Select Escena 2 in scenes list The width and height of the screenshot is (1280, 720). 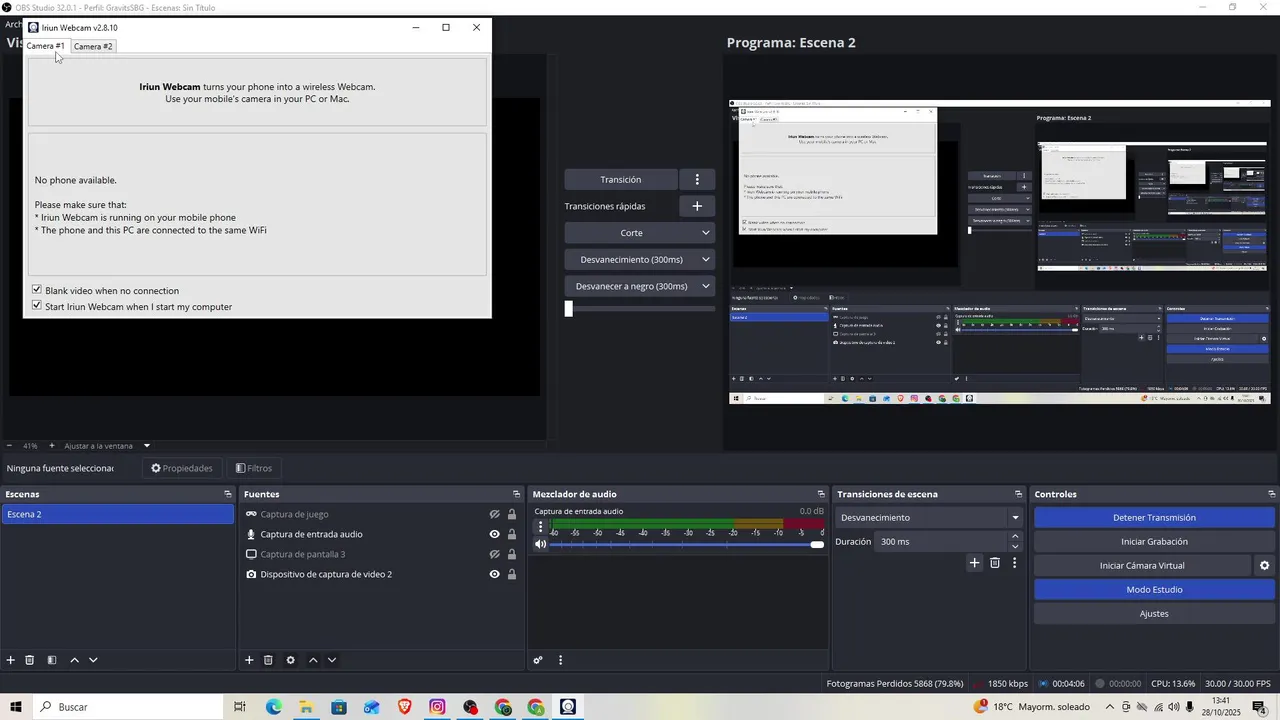pos(118,515)
